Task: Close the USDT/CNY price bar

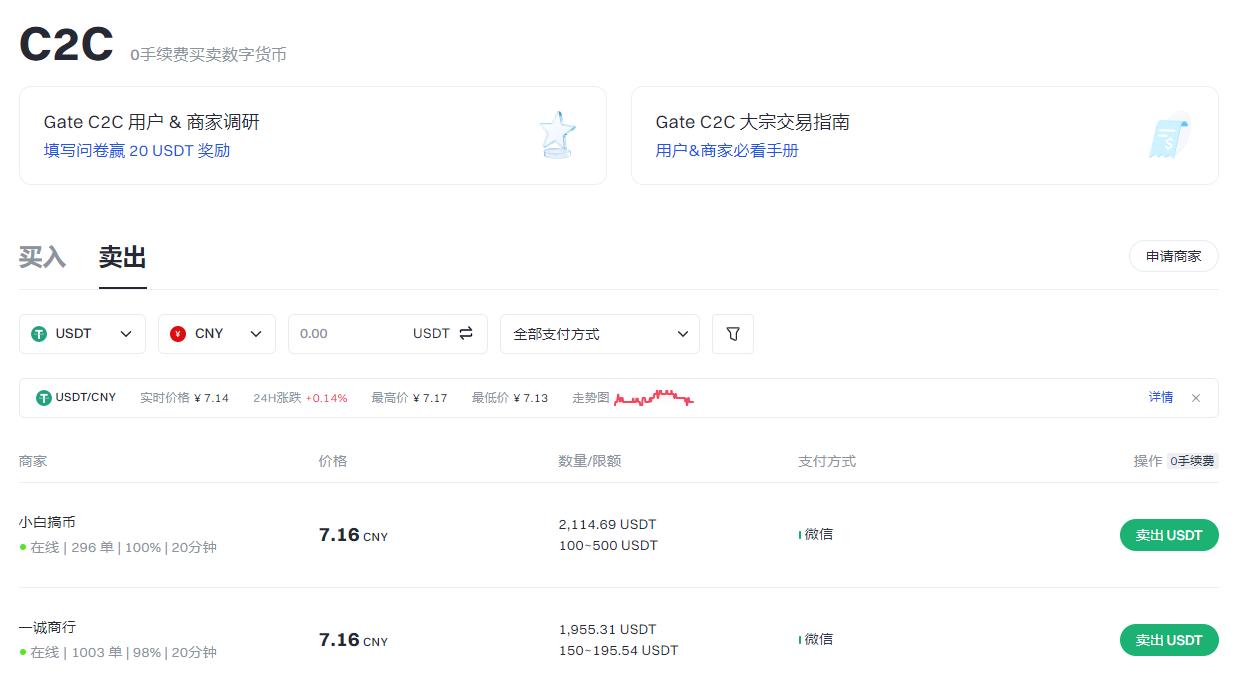Action: (x=1196, y=398)
